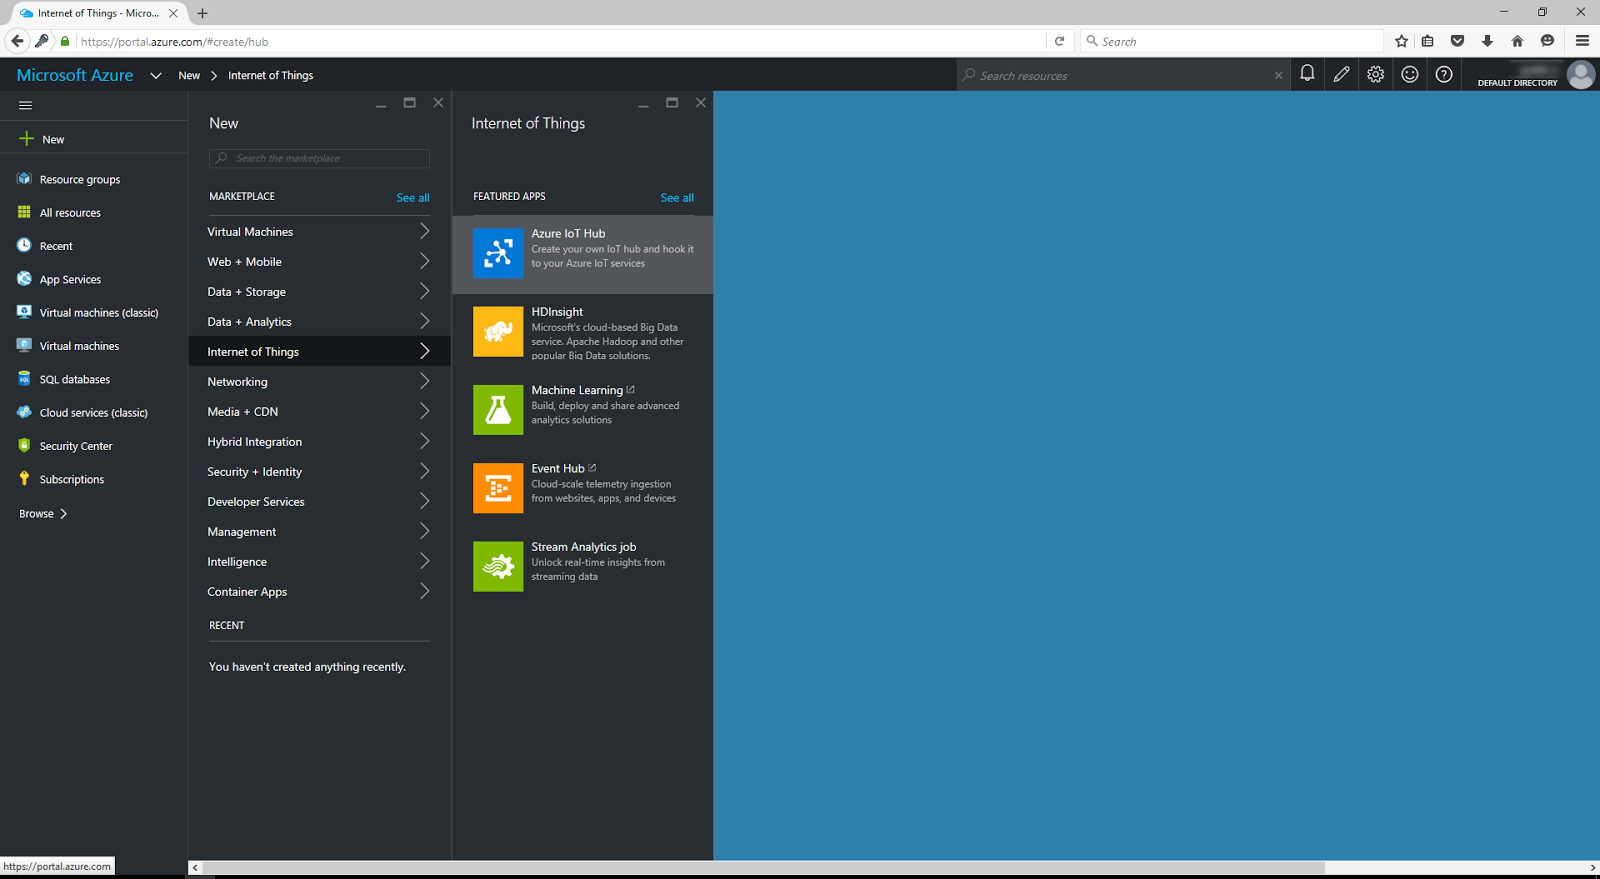Click the HDInsight elephant icon
The width and height of the screenshot is (1600, 879).
(x=498, y=331)
